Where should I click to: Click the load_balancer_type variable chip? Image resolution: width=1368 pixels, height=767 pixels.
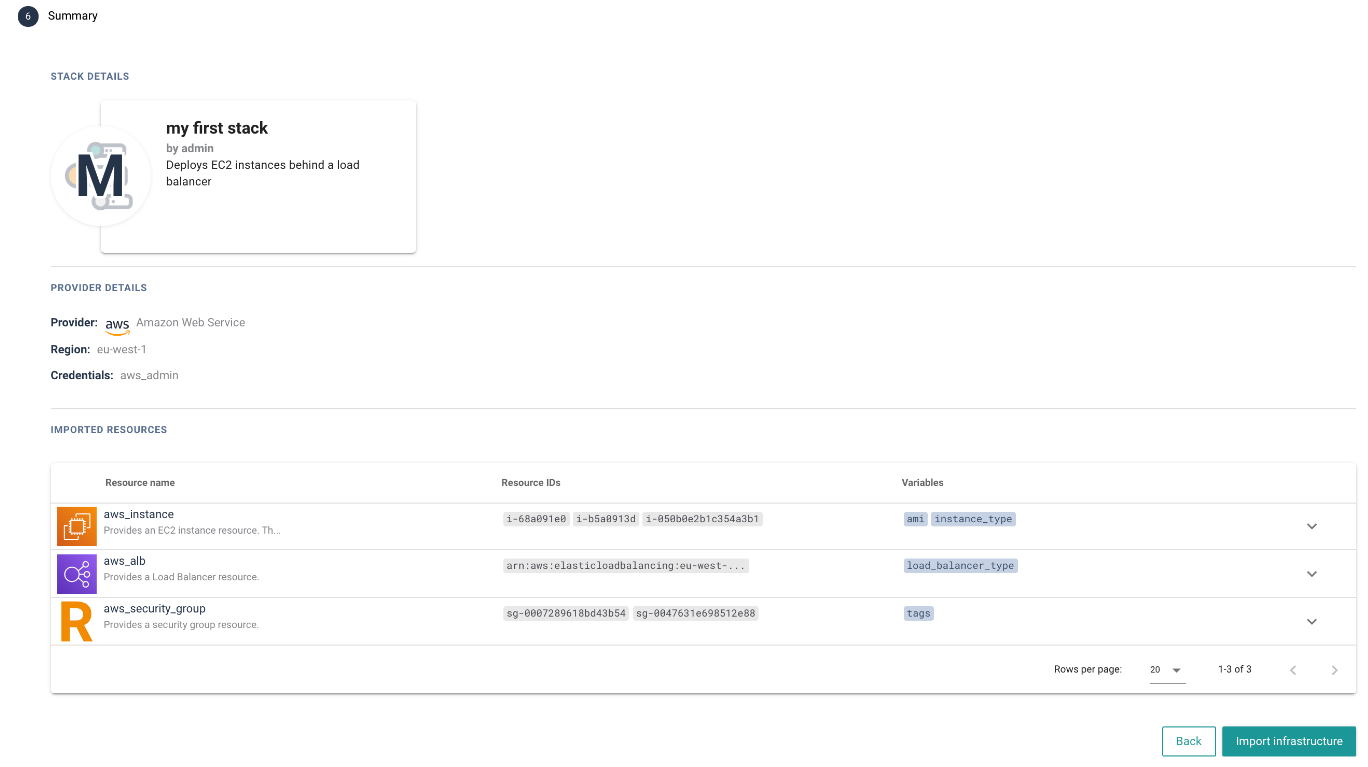[x=960, y=566]
